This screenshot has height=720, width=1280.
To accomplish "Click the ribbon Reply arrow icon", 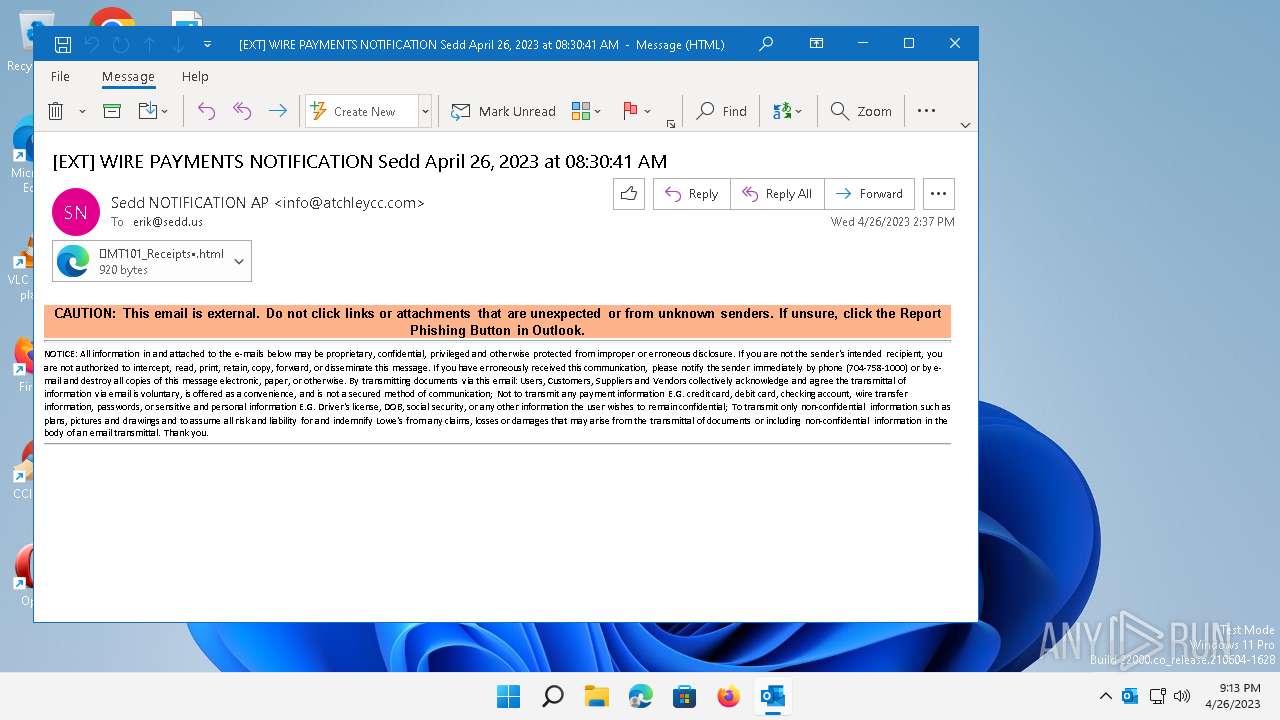I will [206, 111].
